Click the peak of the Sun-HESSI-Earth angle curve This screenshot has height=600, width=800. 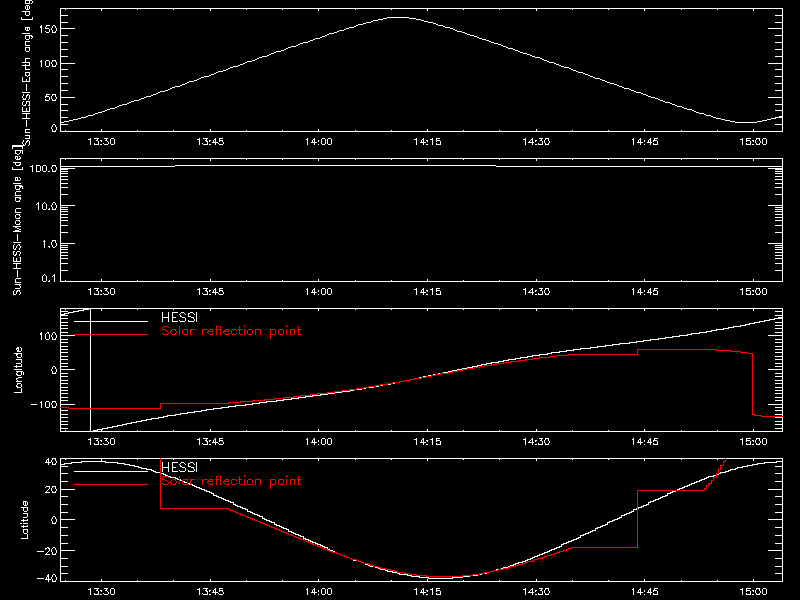pos(399,18)
